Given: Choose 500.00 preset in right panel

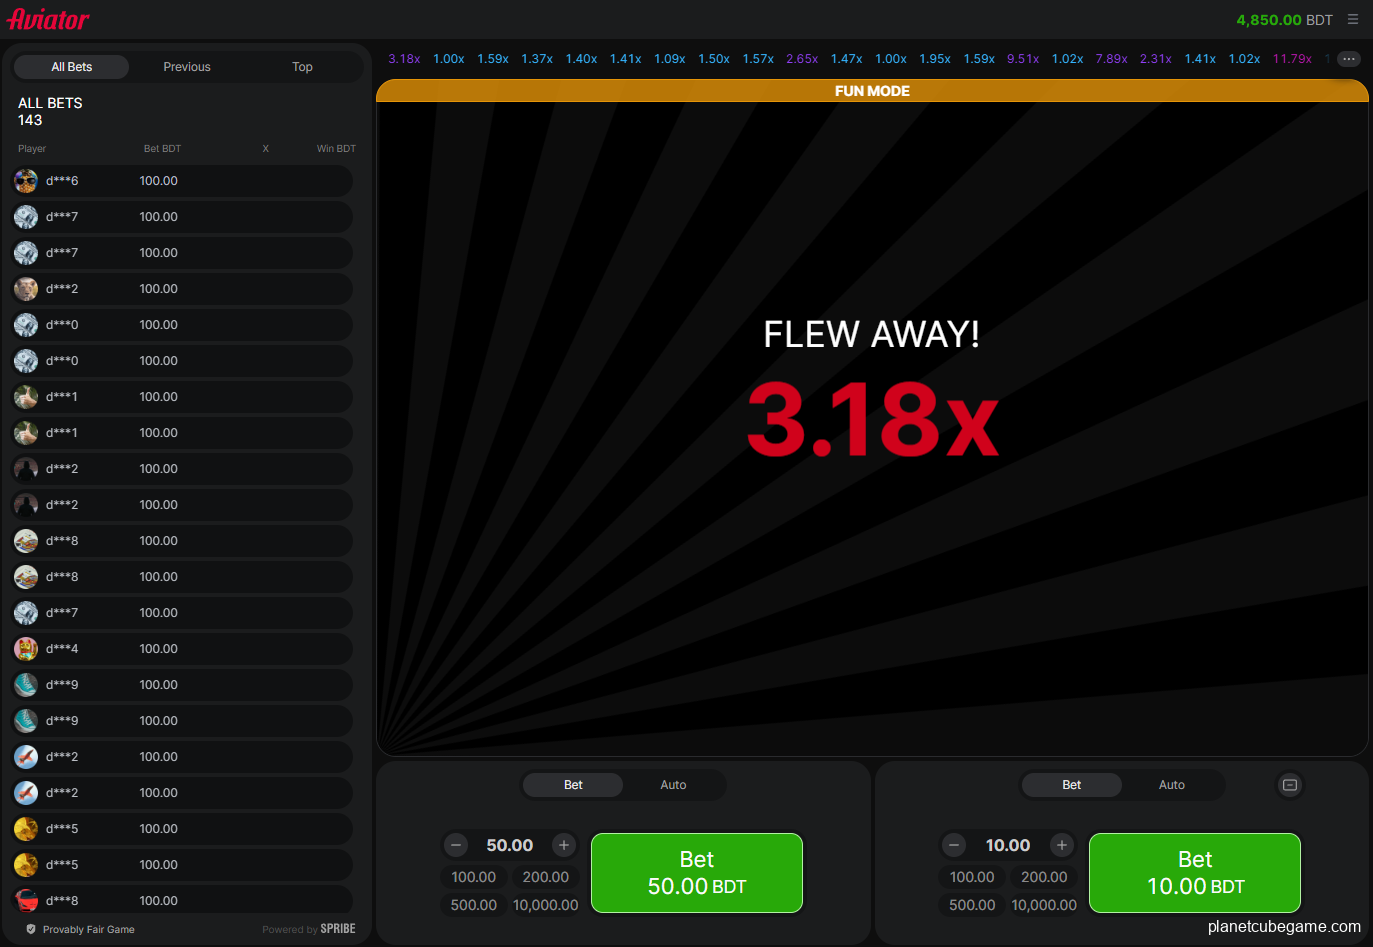Looking at the screenshot, I should tap(972, 905).
